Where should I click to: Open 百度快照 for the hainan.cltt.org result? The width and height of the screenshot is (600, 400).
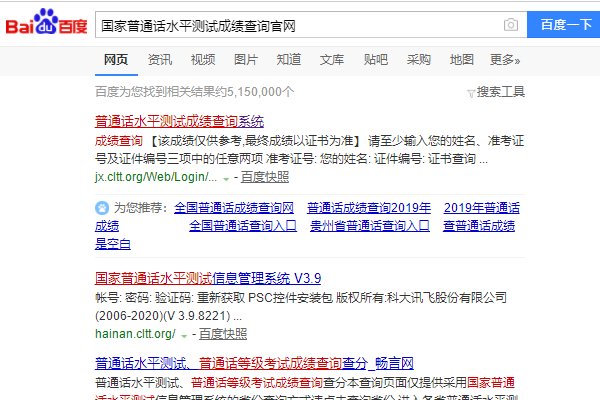tap(223, 334)
